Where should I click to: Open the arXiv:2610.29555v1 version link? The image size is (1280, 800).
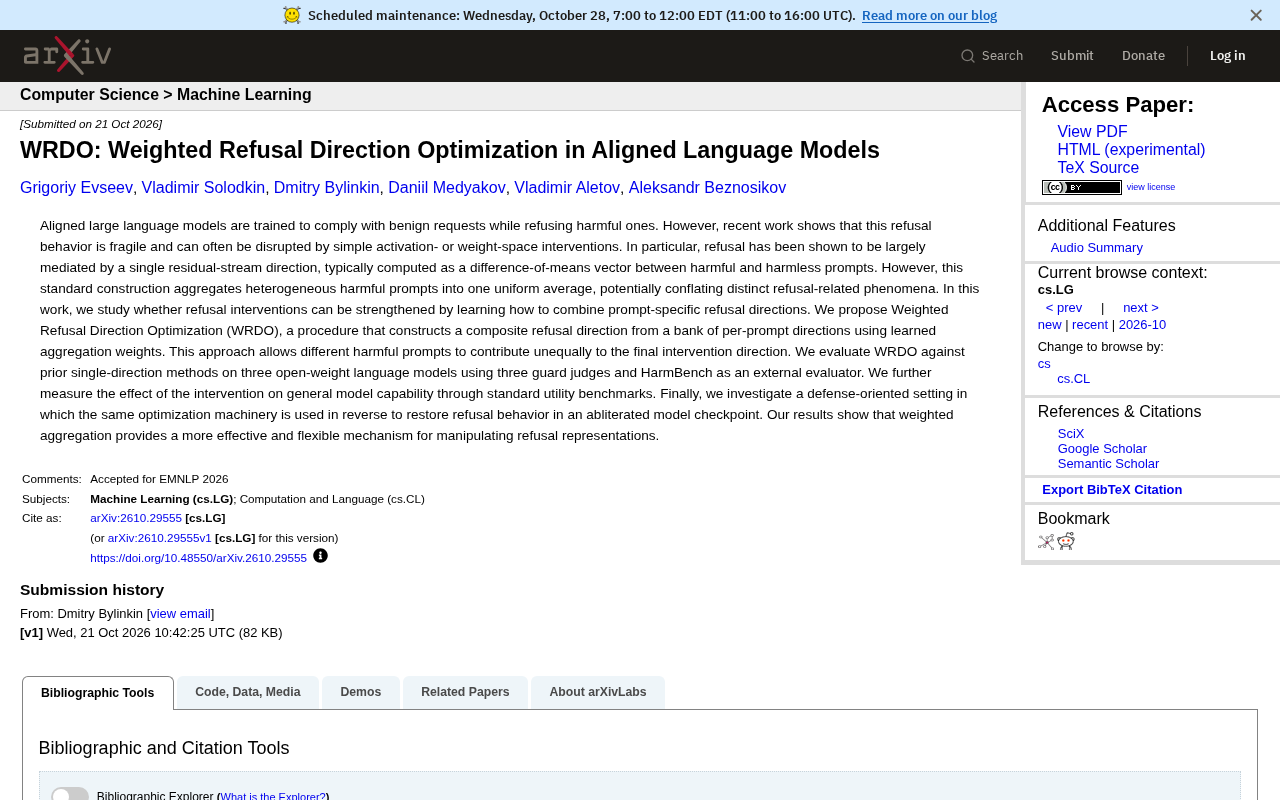point(160,538)
